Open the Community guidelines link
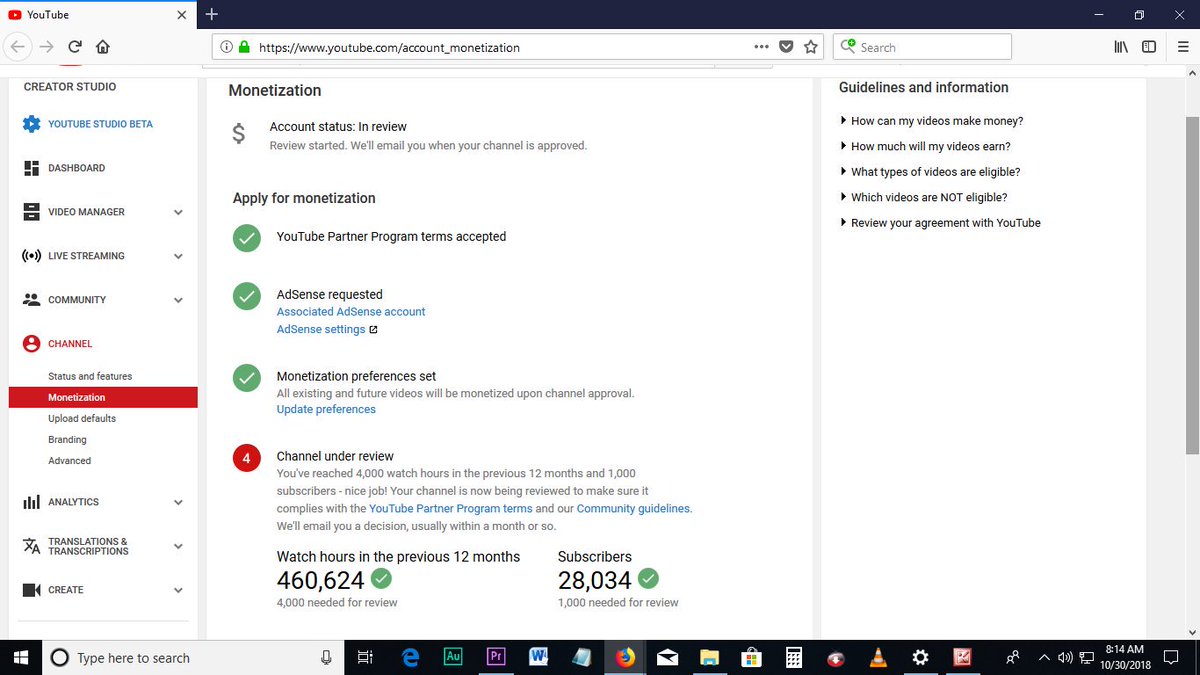The height and width of the screenshot is (675, 1200). [x=633, y=508]
